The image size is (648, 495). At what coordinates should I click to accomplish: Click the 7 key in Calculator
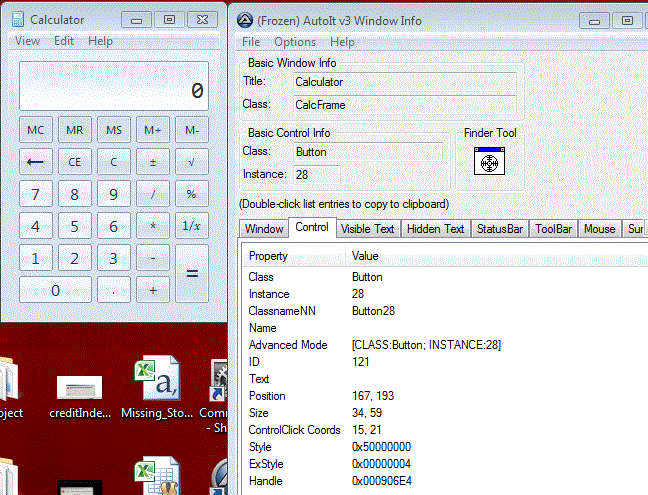tap(36, 193)
